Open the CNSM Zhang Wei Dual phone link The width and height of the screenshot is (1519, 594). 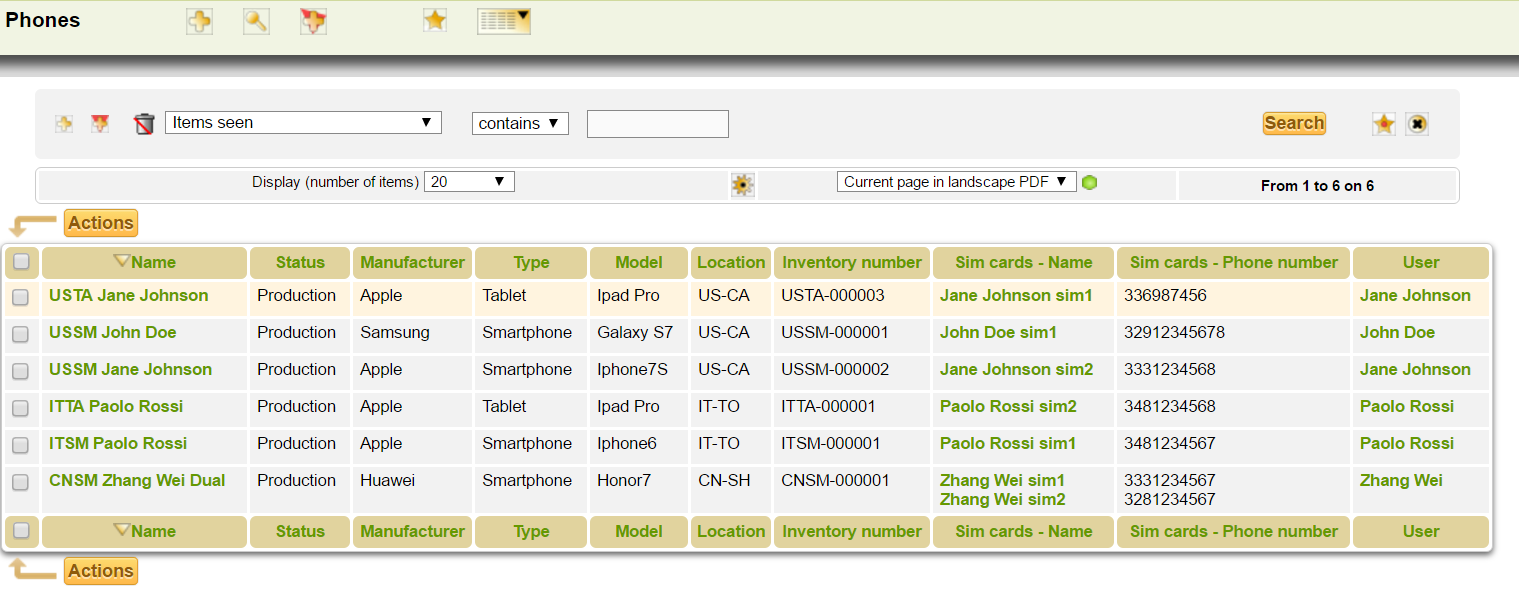point(137,481)
